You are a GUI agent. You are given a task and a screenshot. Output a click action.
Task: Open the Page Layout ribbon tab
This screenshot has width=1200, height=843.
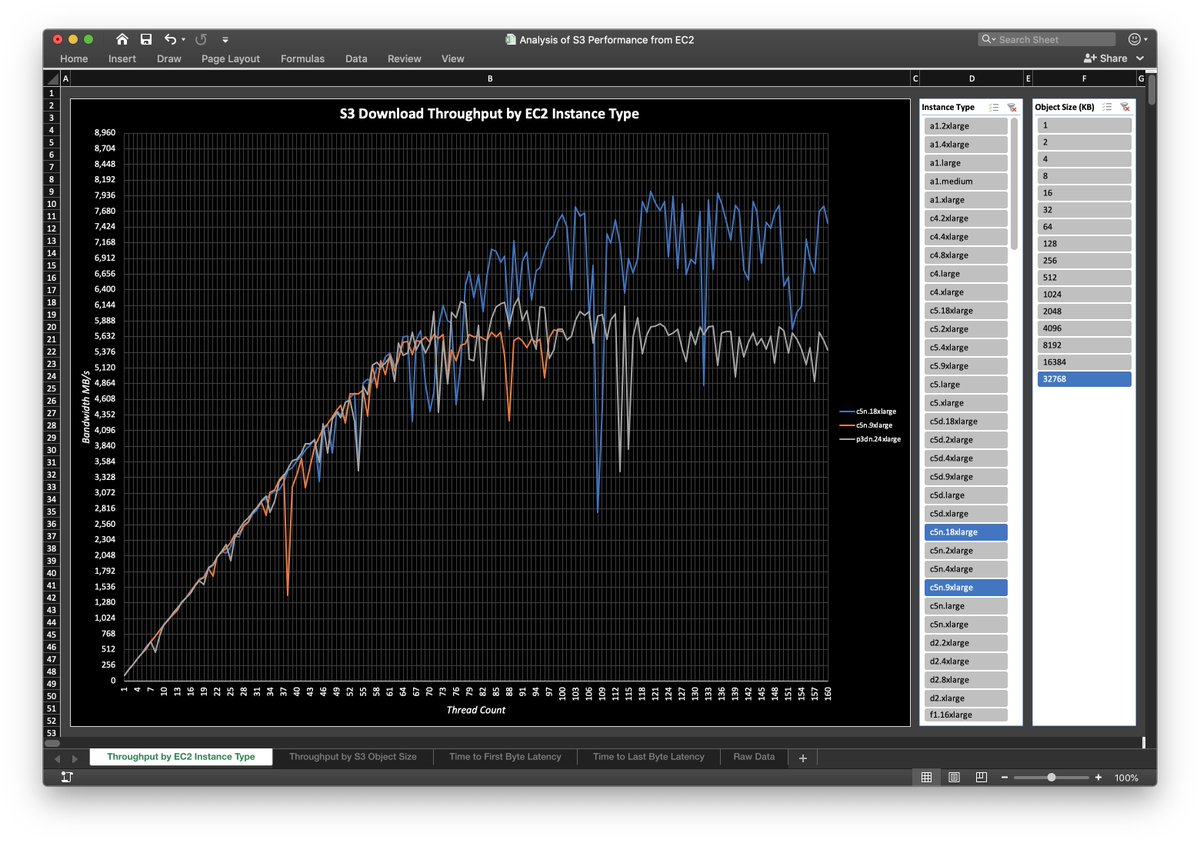click(x=230, y=59)
